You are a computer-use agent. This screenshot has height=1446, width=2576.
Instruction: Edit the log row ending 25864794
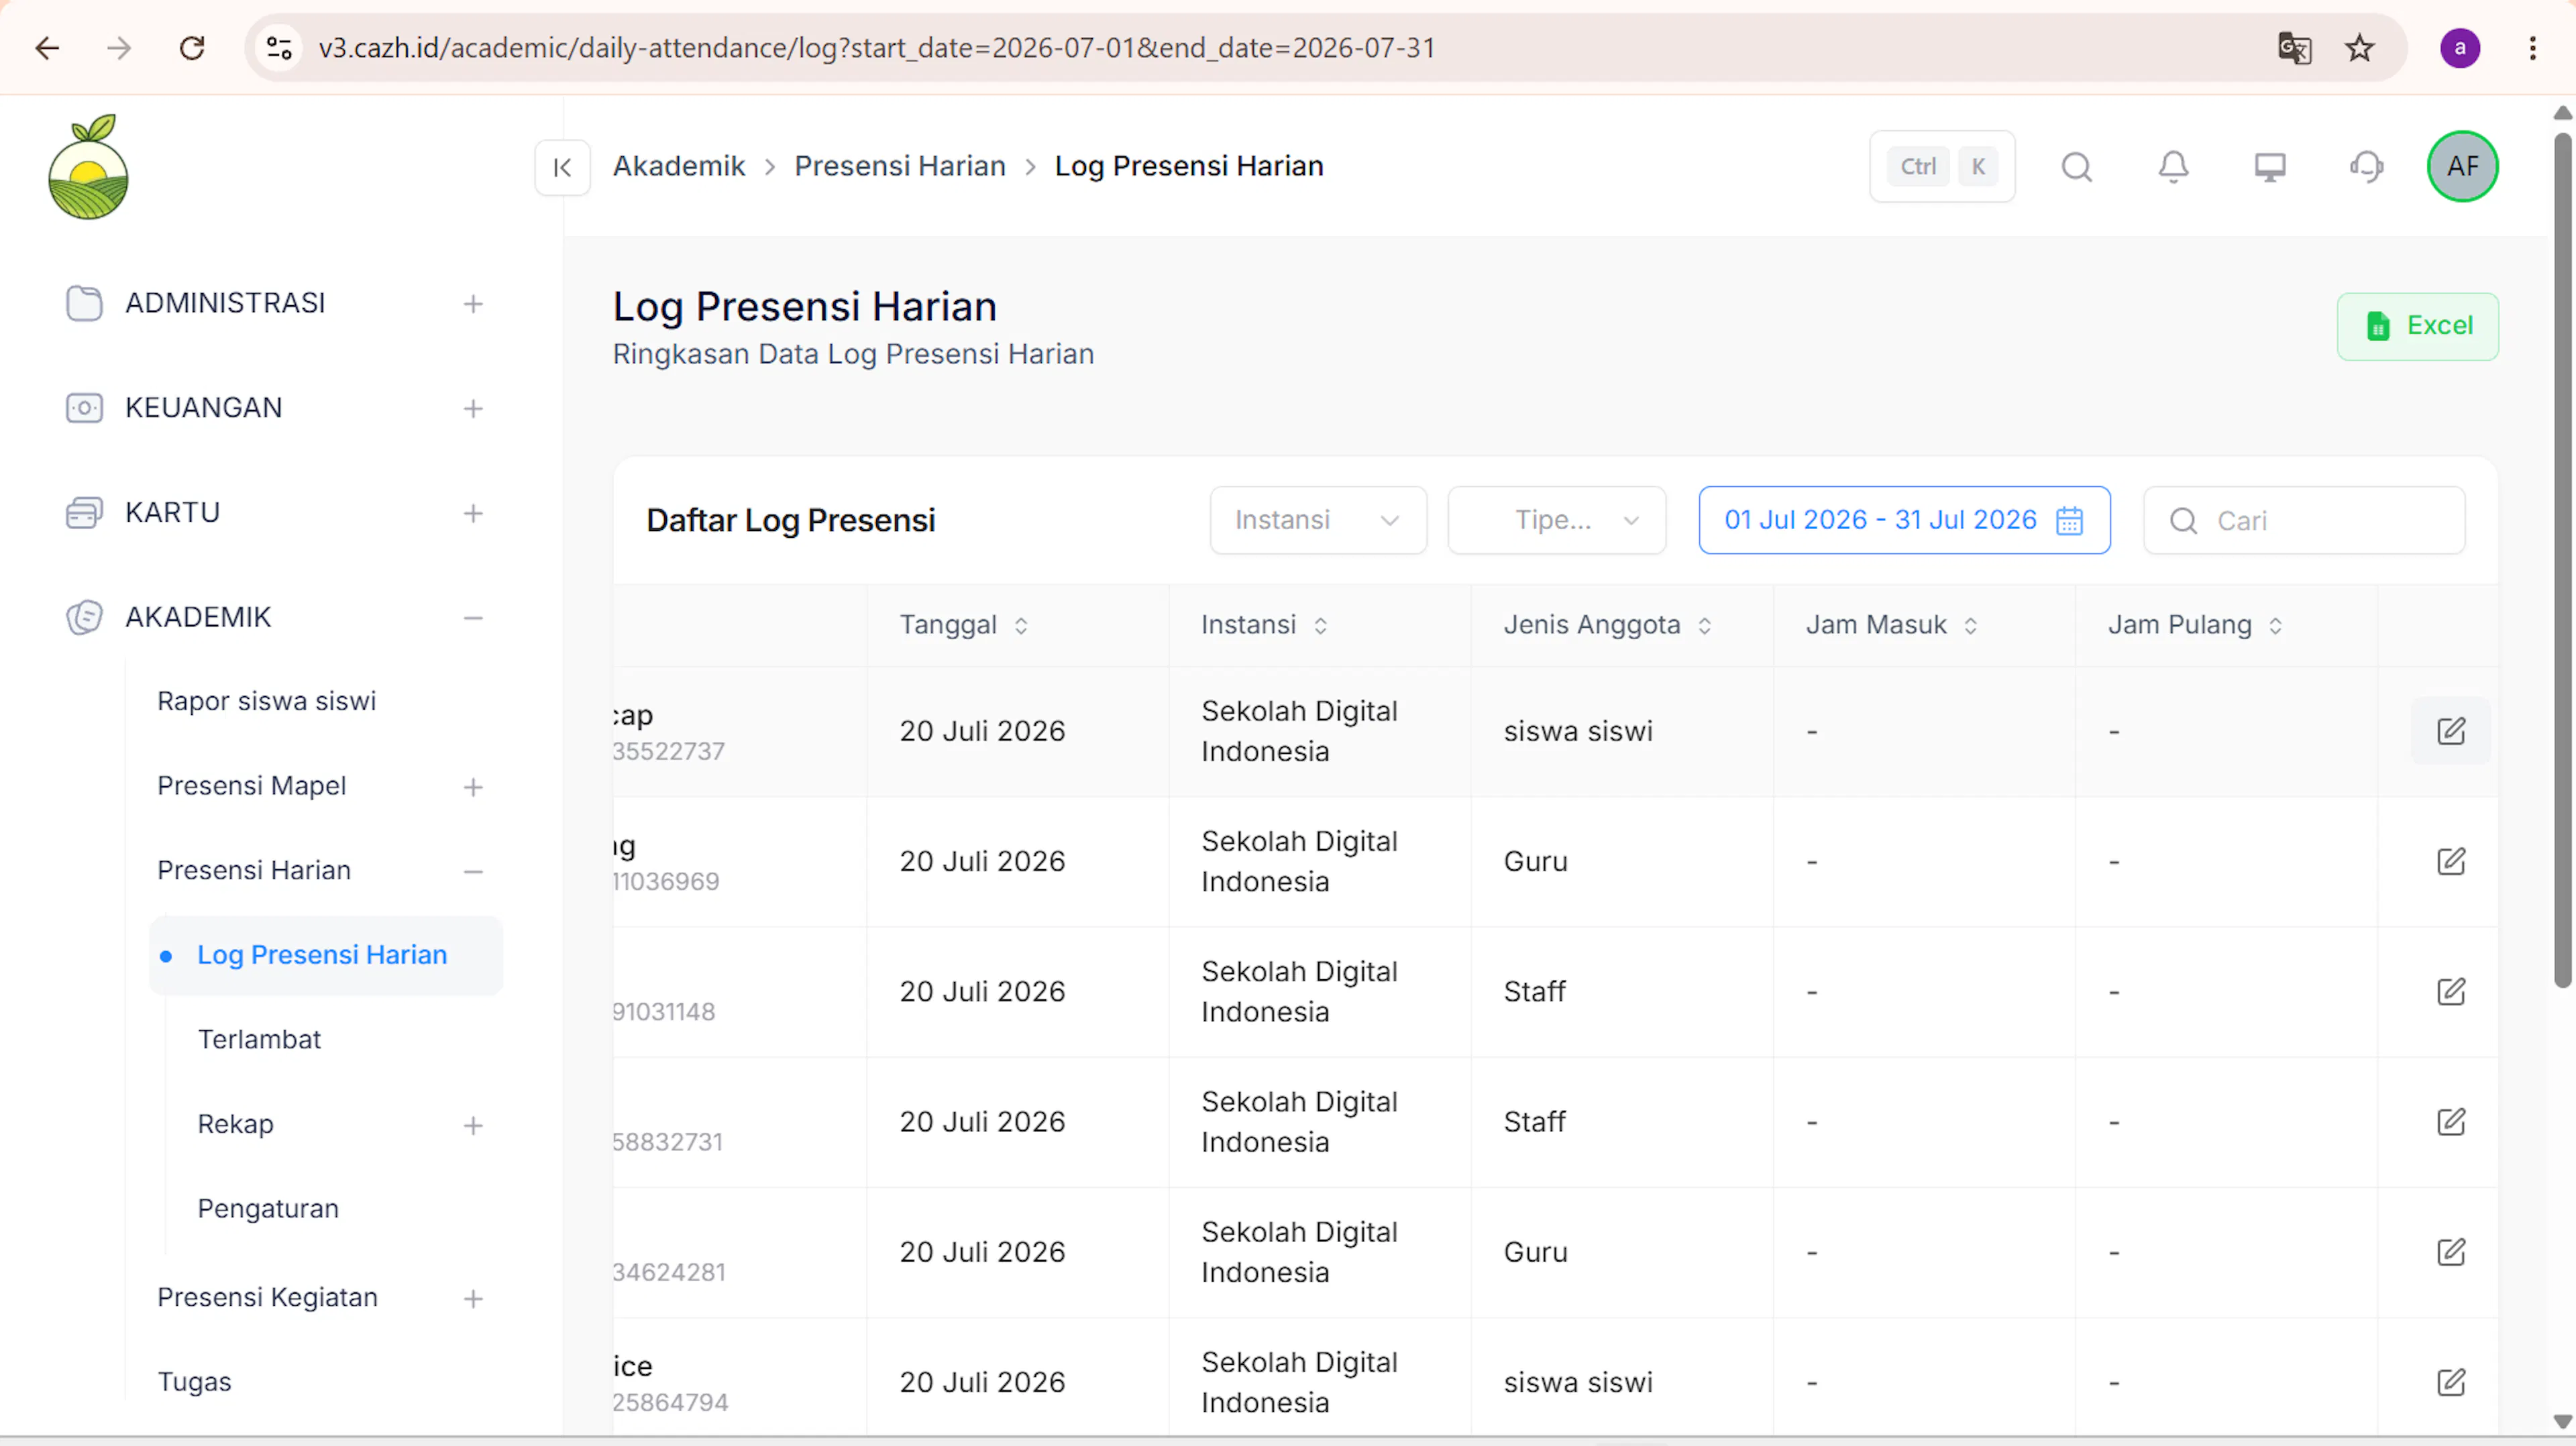2451,1382
